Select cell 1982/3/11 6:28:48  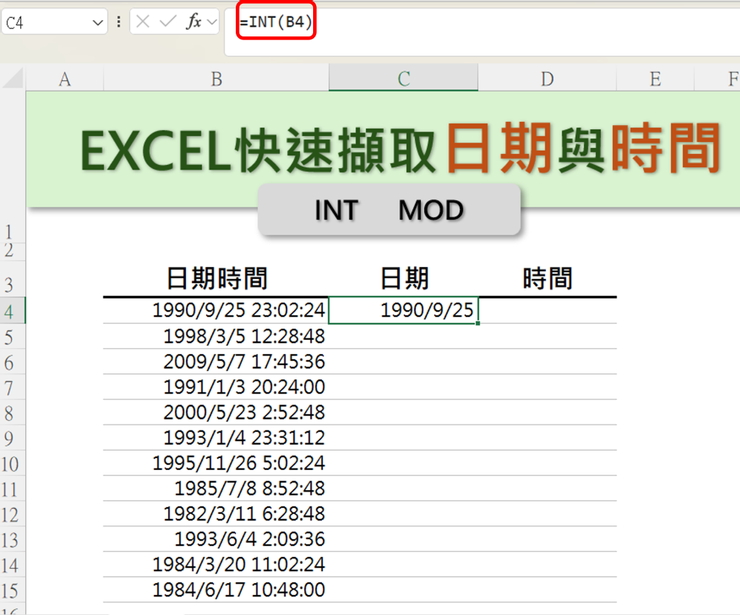tap(216, 514)
